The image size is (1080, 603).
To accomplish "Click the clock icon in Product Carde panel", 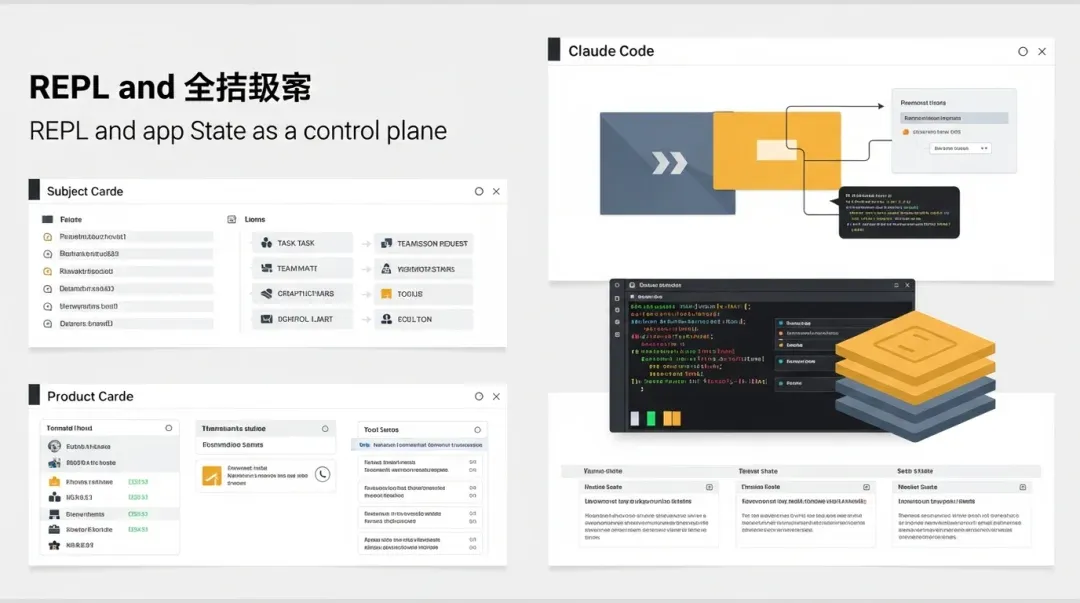I will (x=325, y=476).
